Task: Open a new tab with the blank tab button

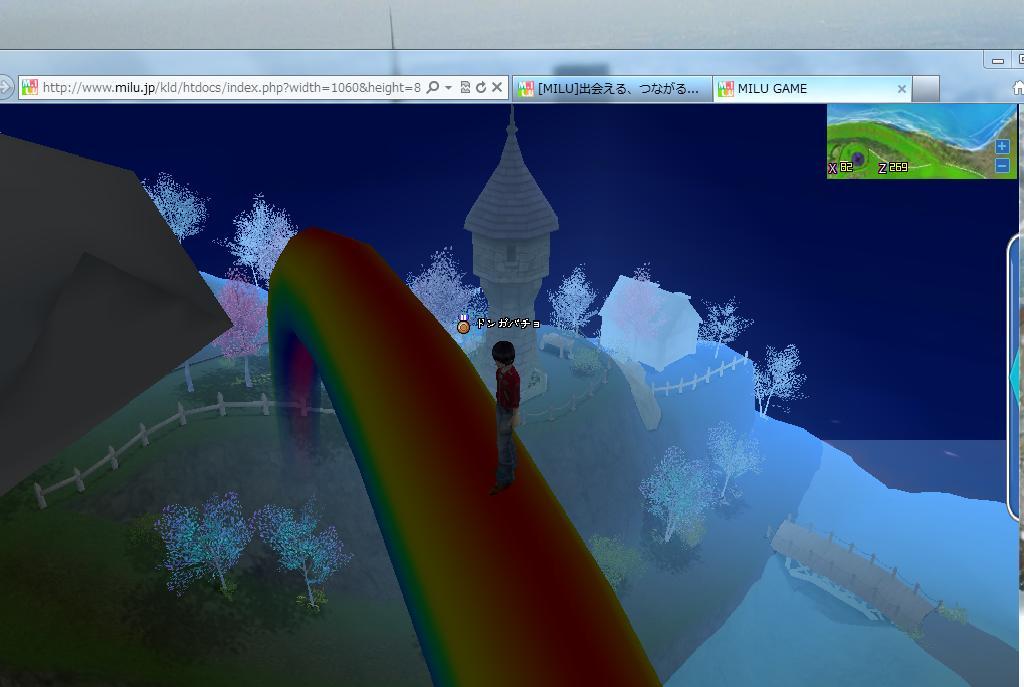Action: [x=925, y=88]
